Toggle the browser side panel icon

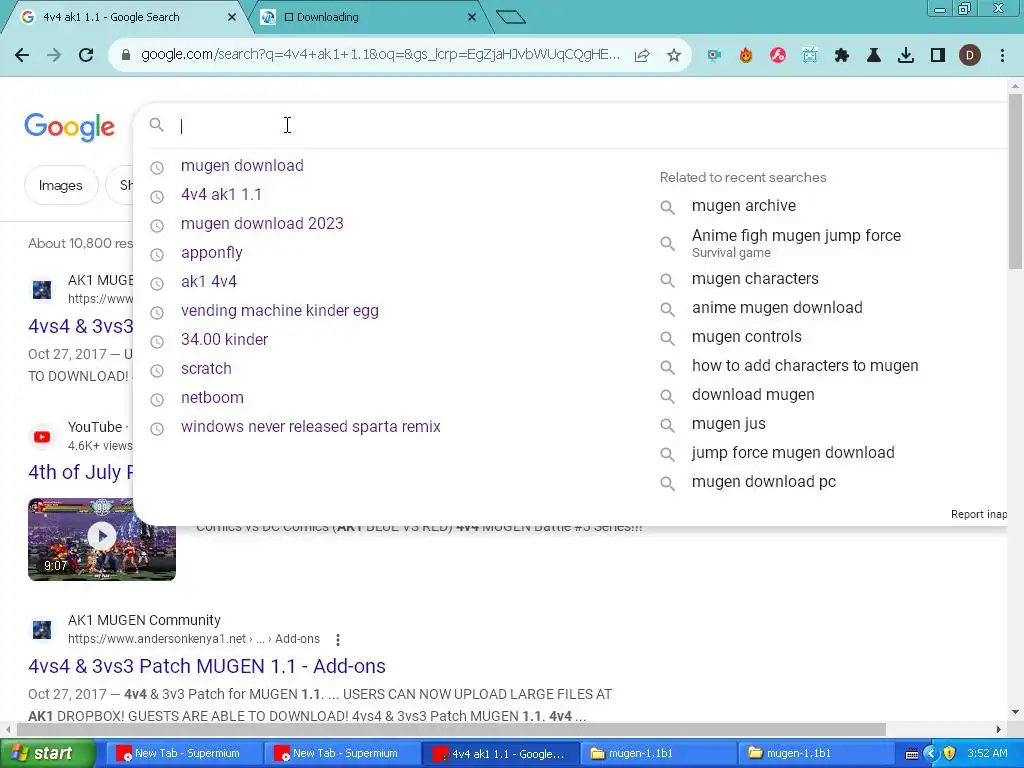(938, 56)
